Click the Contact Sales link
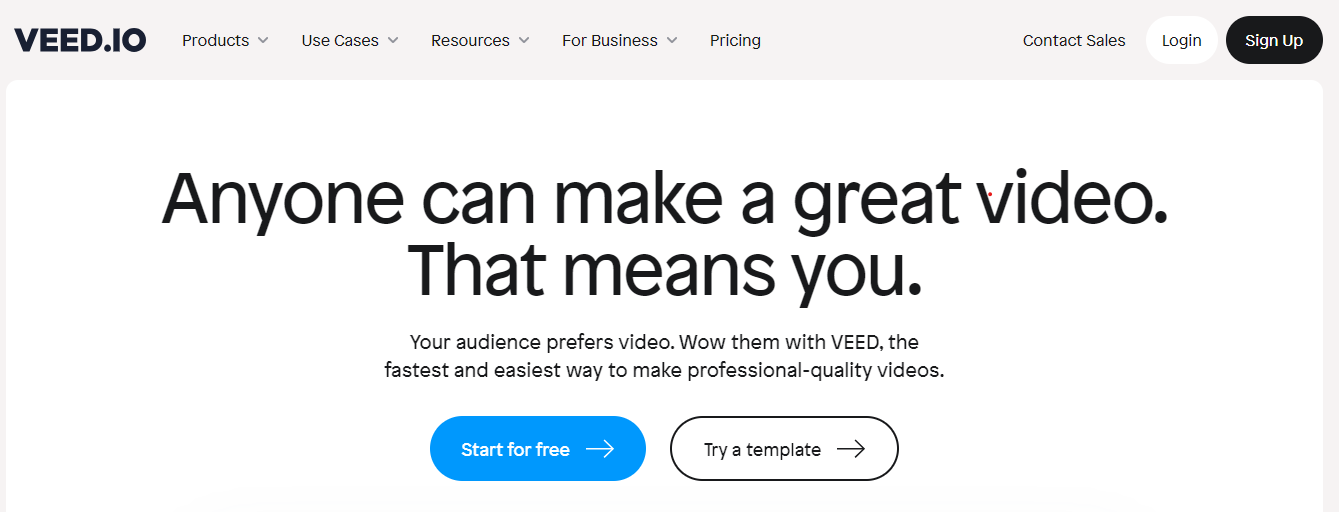Image resolution: width=1339 pixels, height=512 pixels. coord(1074,41)
